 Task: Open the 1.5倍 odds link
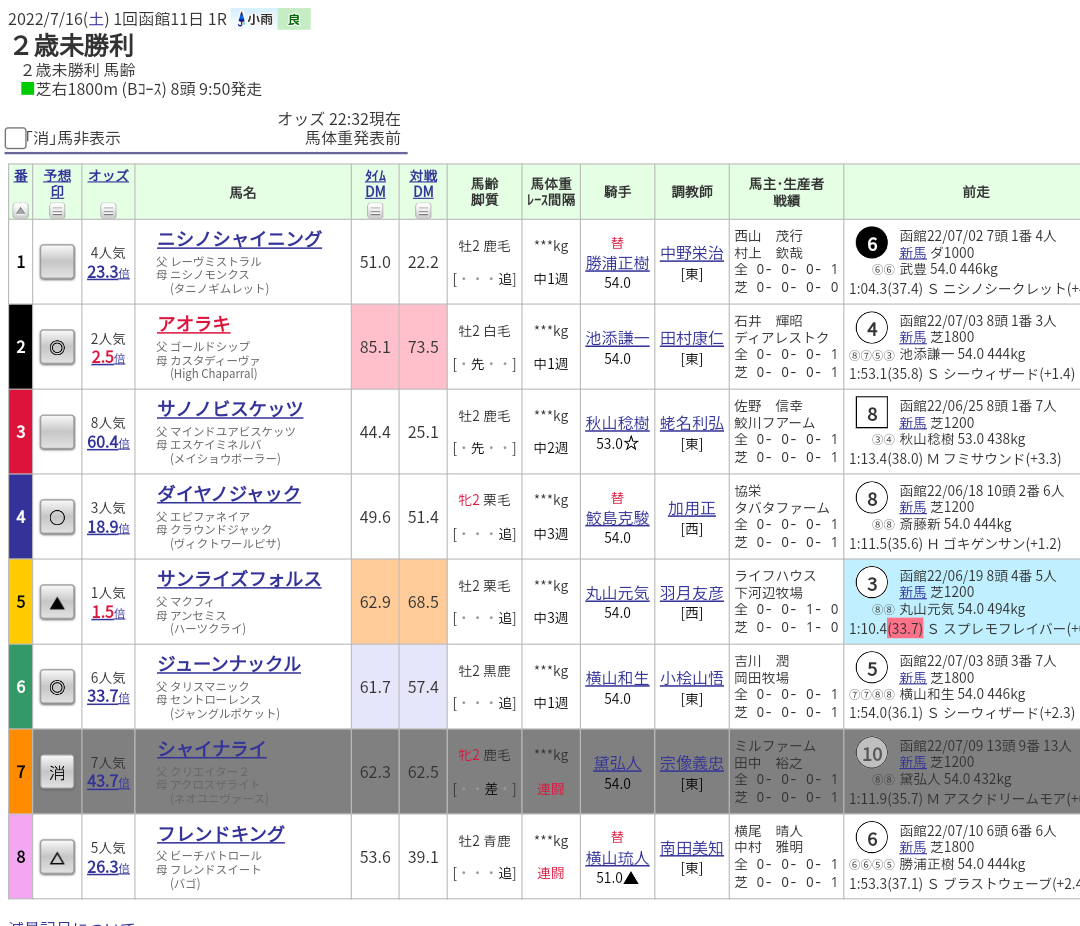(x=108, y=612)
